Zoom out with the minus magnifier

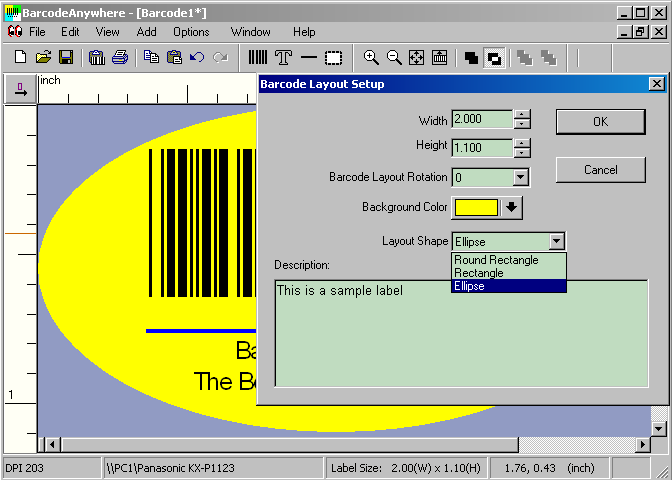[394, 57]
